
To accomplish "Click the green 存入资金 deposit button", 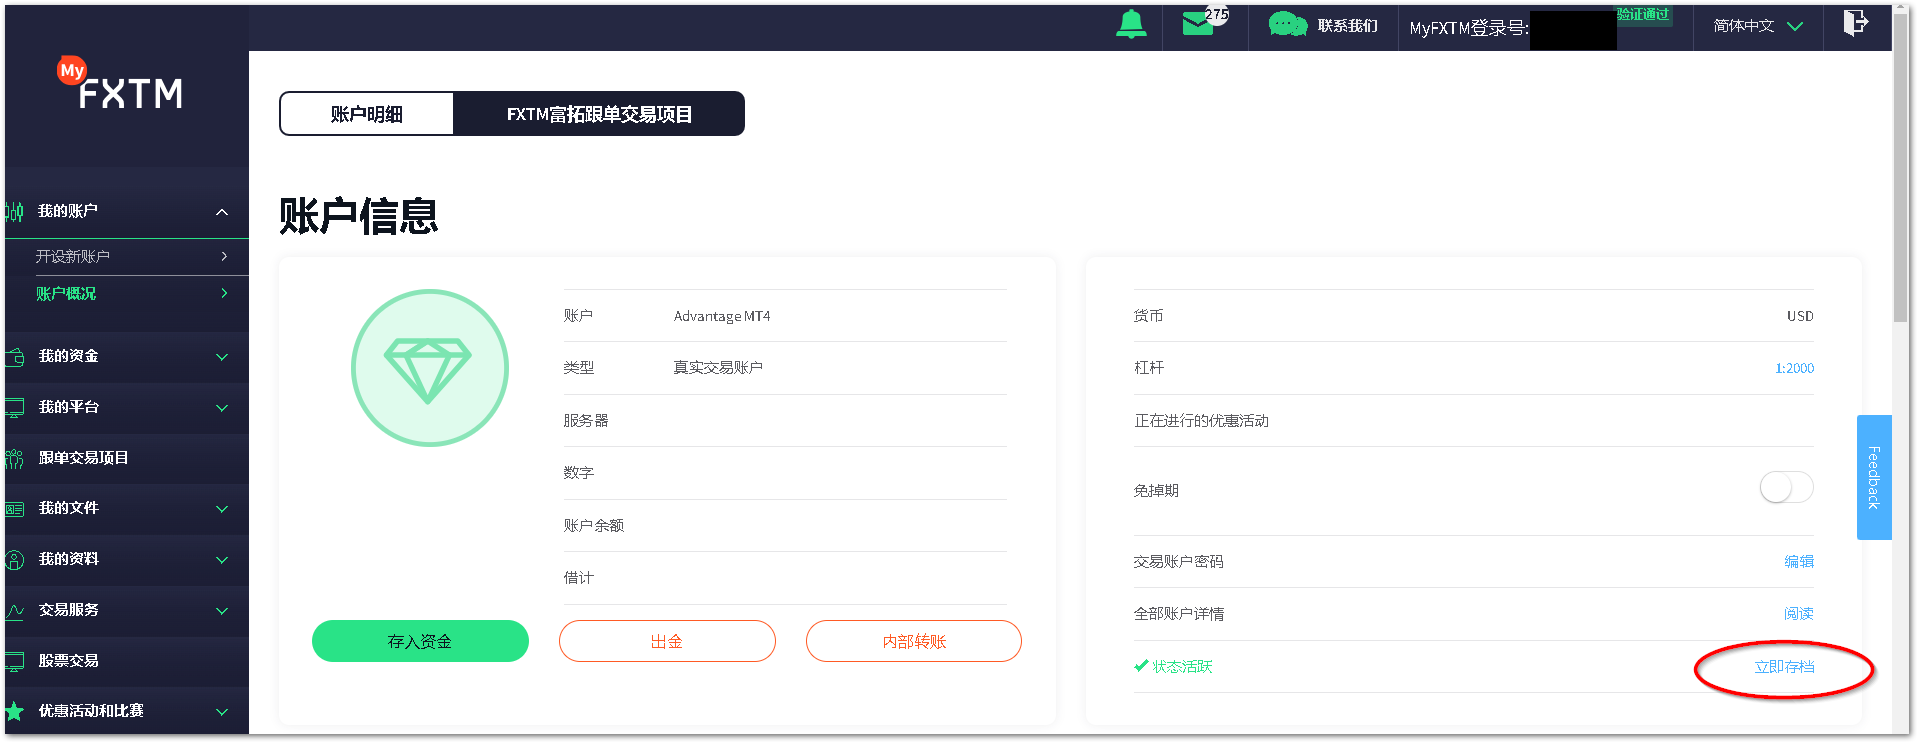I will point(420,641).
